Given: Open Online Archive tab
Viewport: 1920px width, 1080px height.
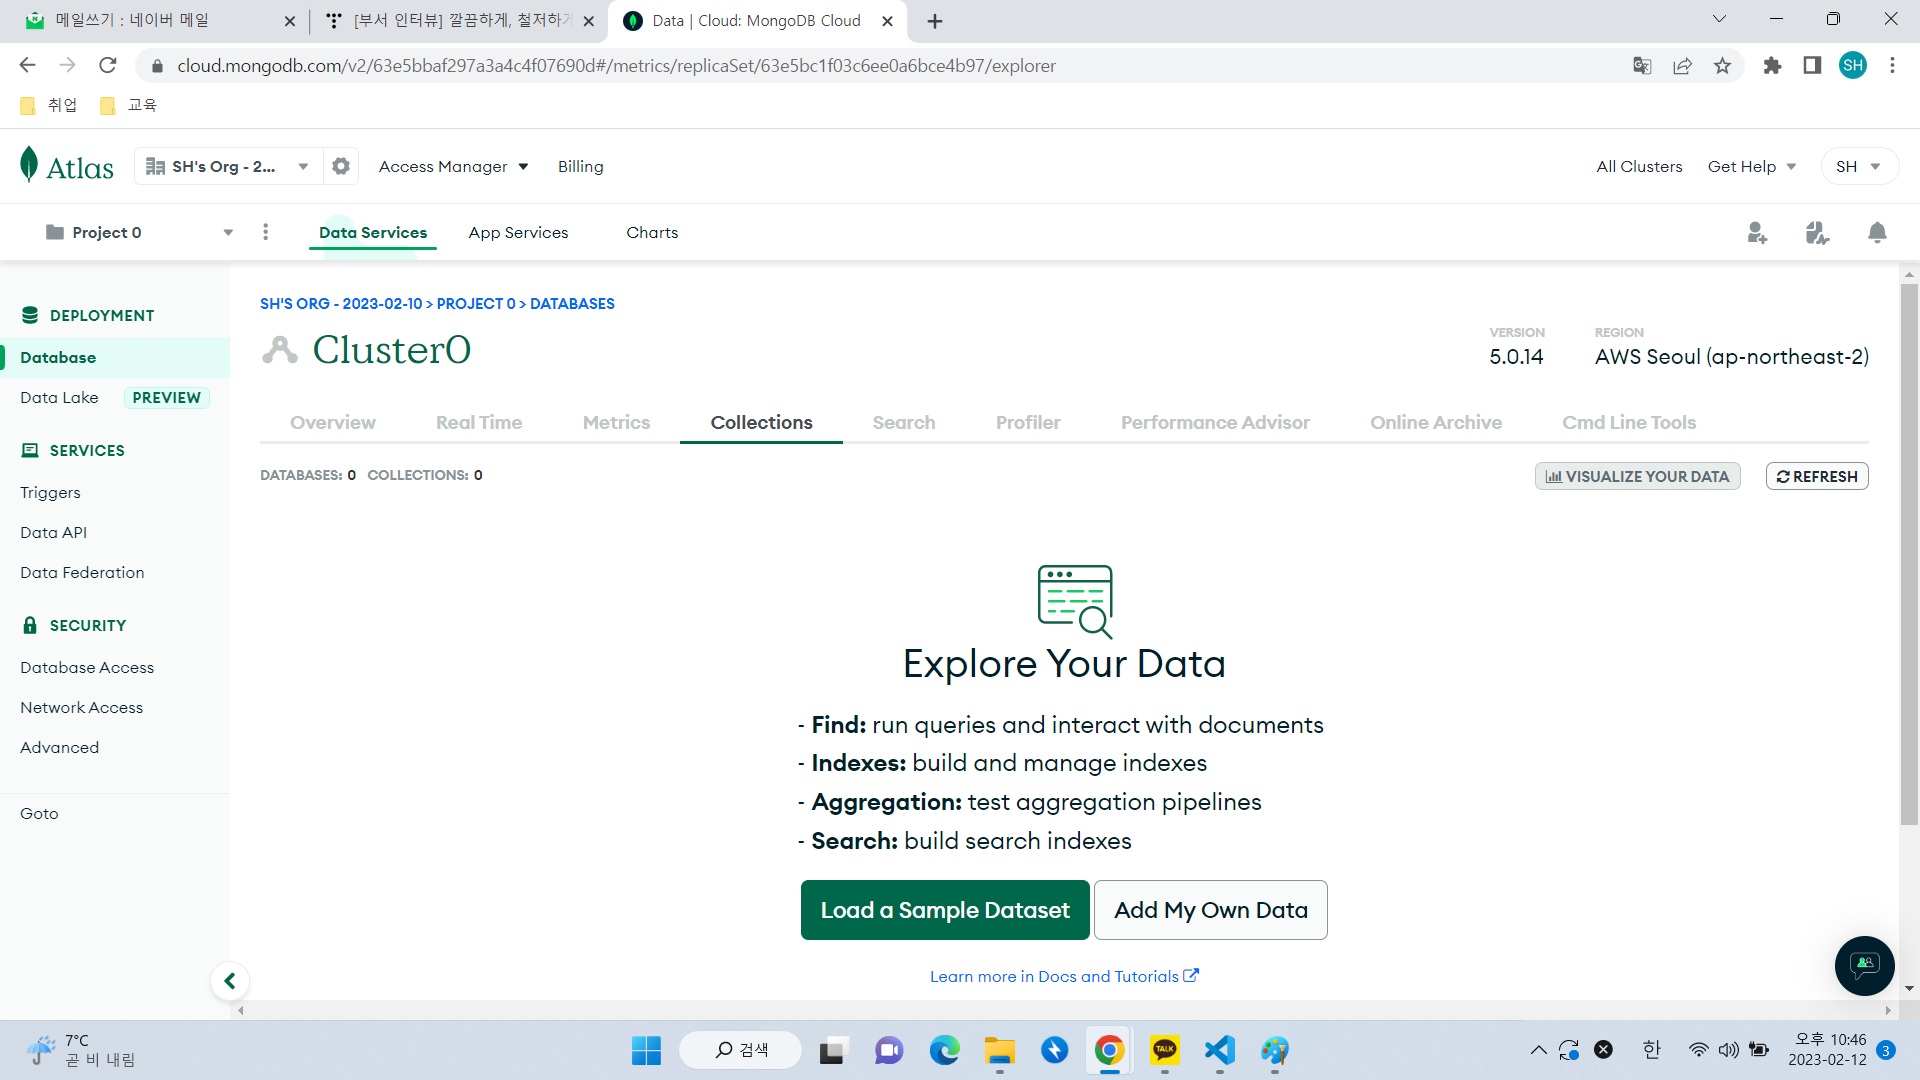Looking at the screenshot, I should (x=1436, y=423).
